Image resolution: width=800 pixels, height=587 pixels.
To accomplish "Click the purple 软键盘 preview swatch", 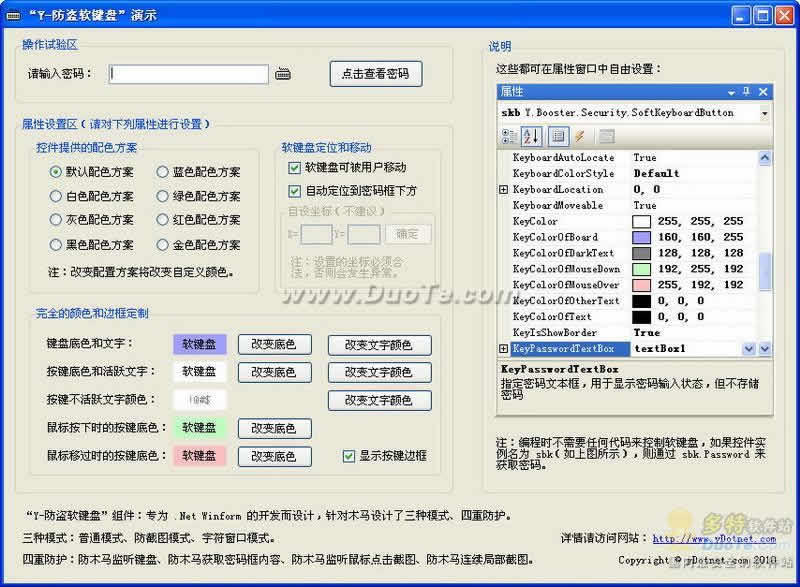I will (x=199, y=344).
